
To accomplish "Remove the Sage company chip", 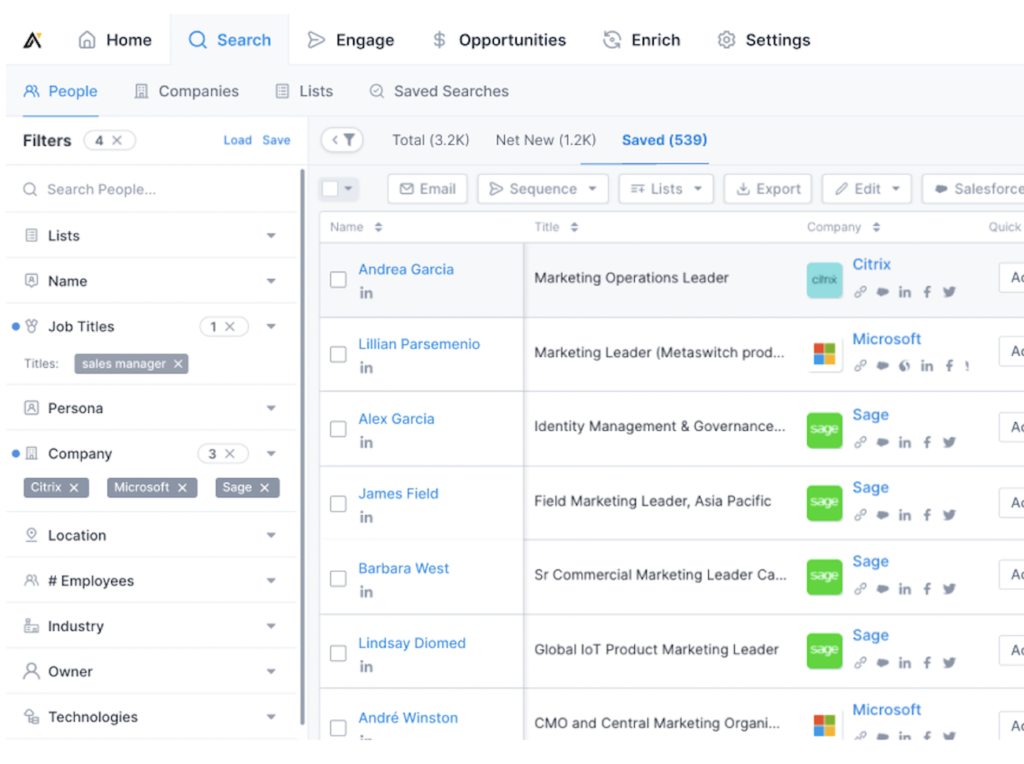I will pos(264,488).
